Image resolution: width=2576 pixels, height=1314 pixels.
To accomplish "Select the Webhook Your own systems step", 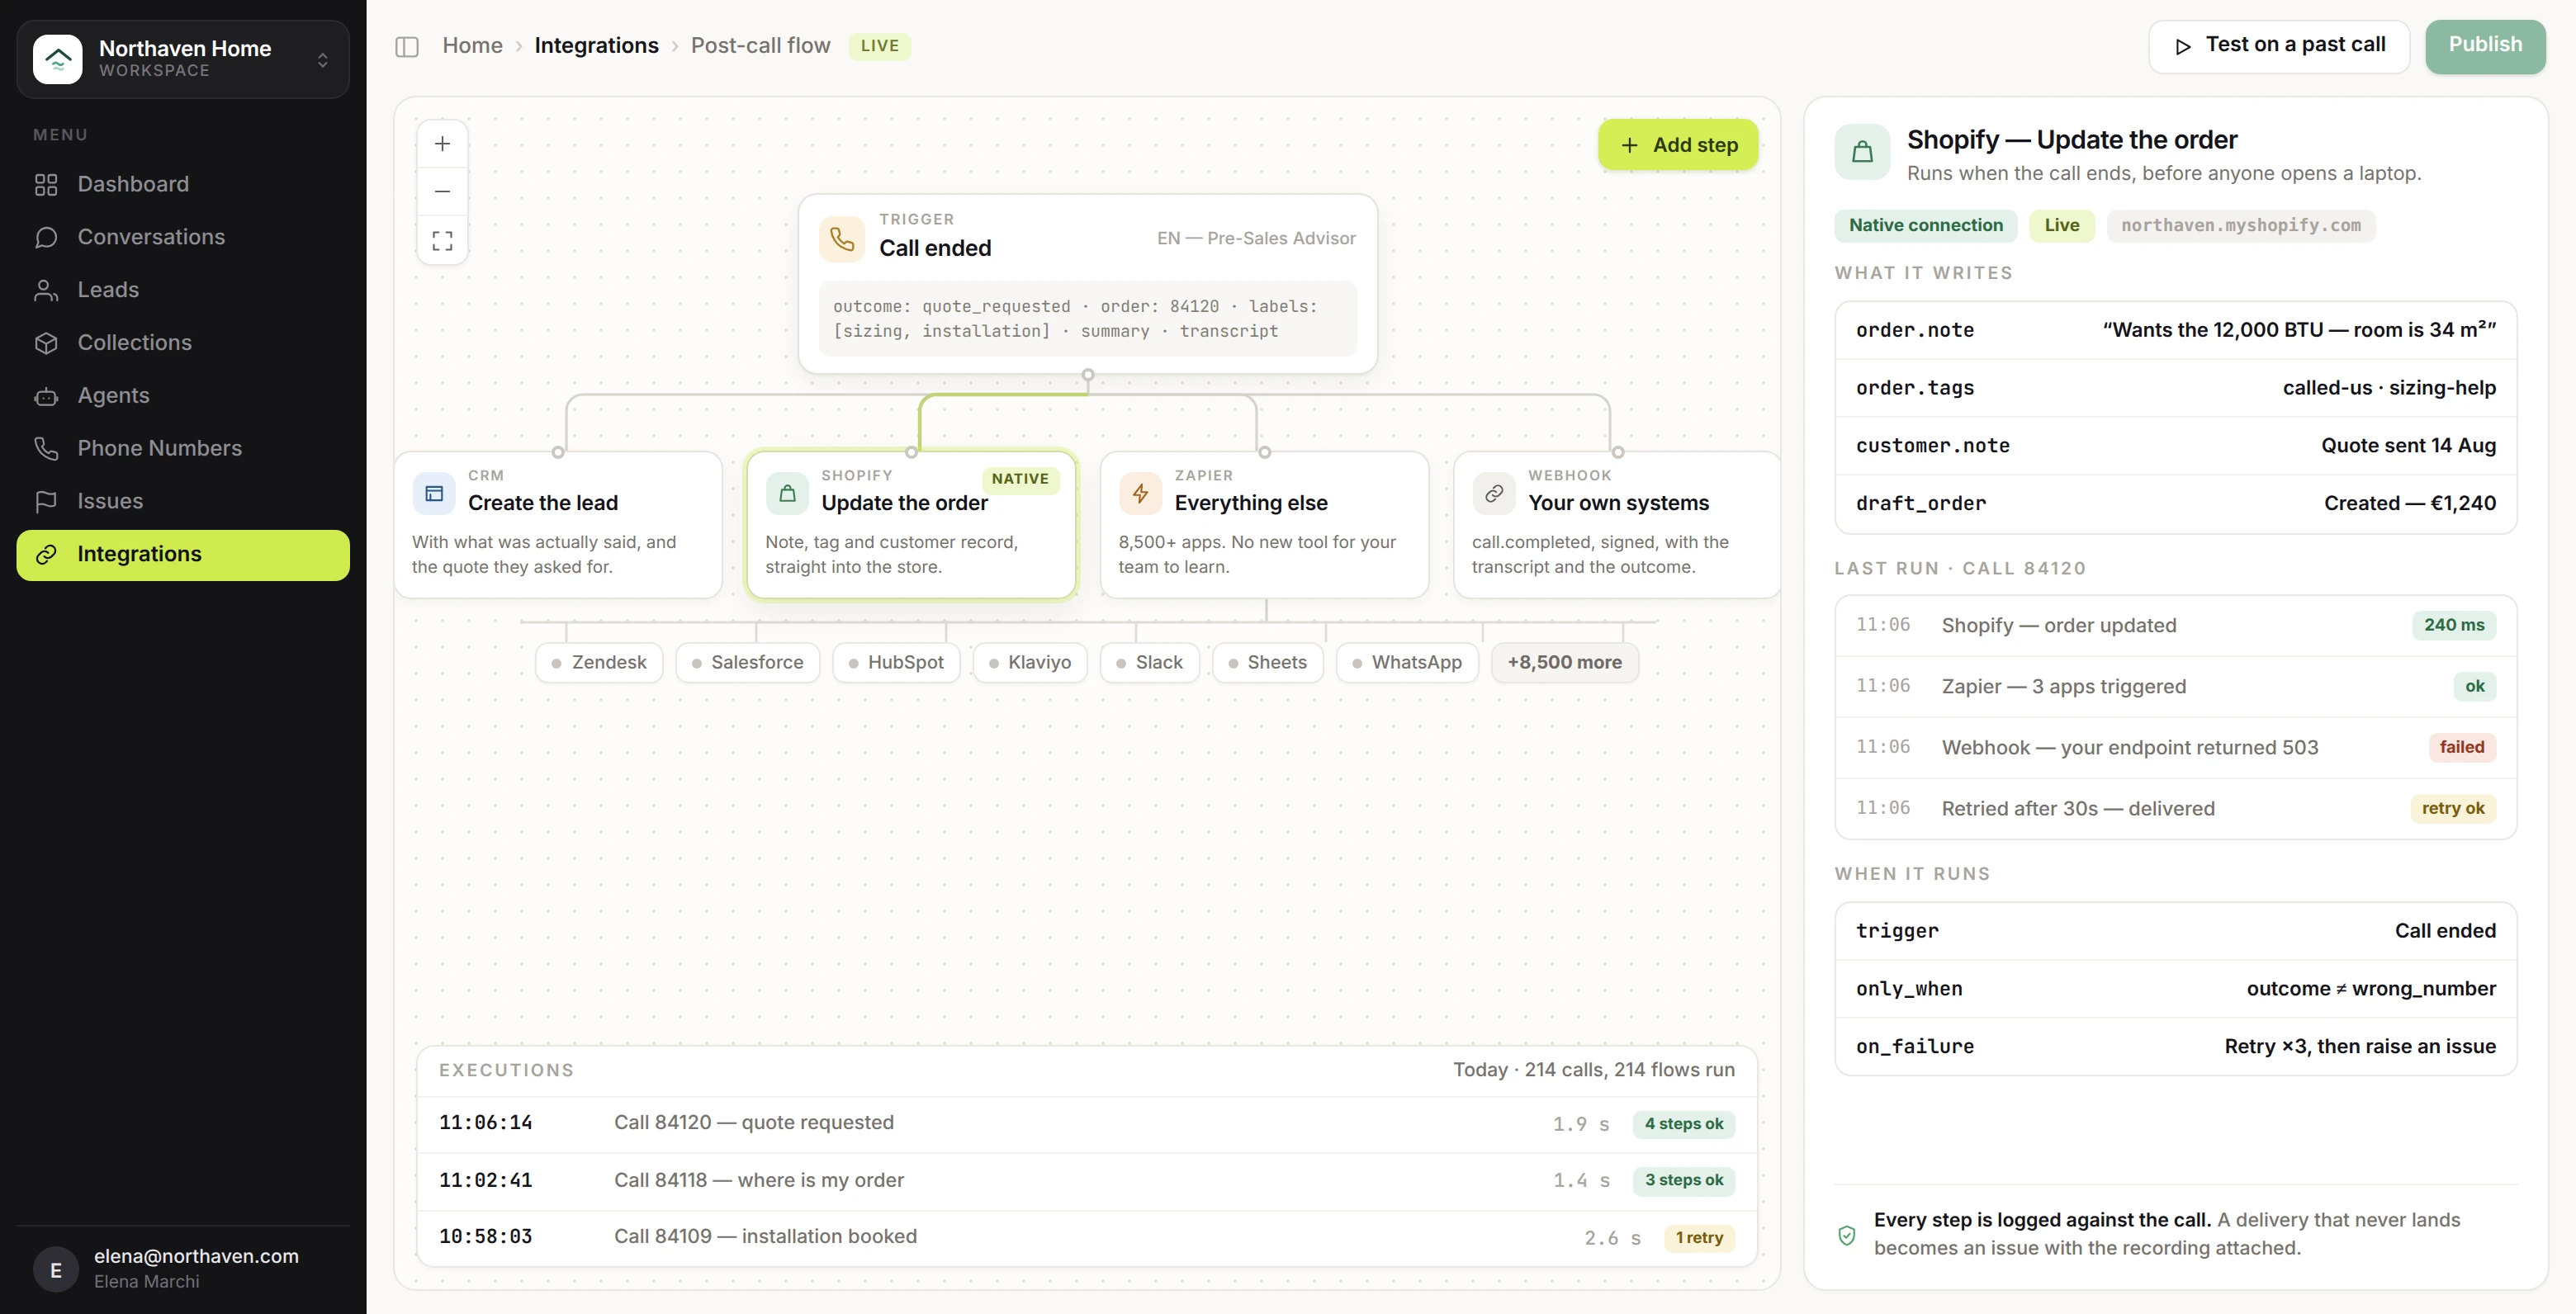I will [1617, 525].
